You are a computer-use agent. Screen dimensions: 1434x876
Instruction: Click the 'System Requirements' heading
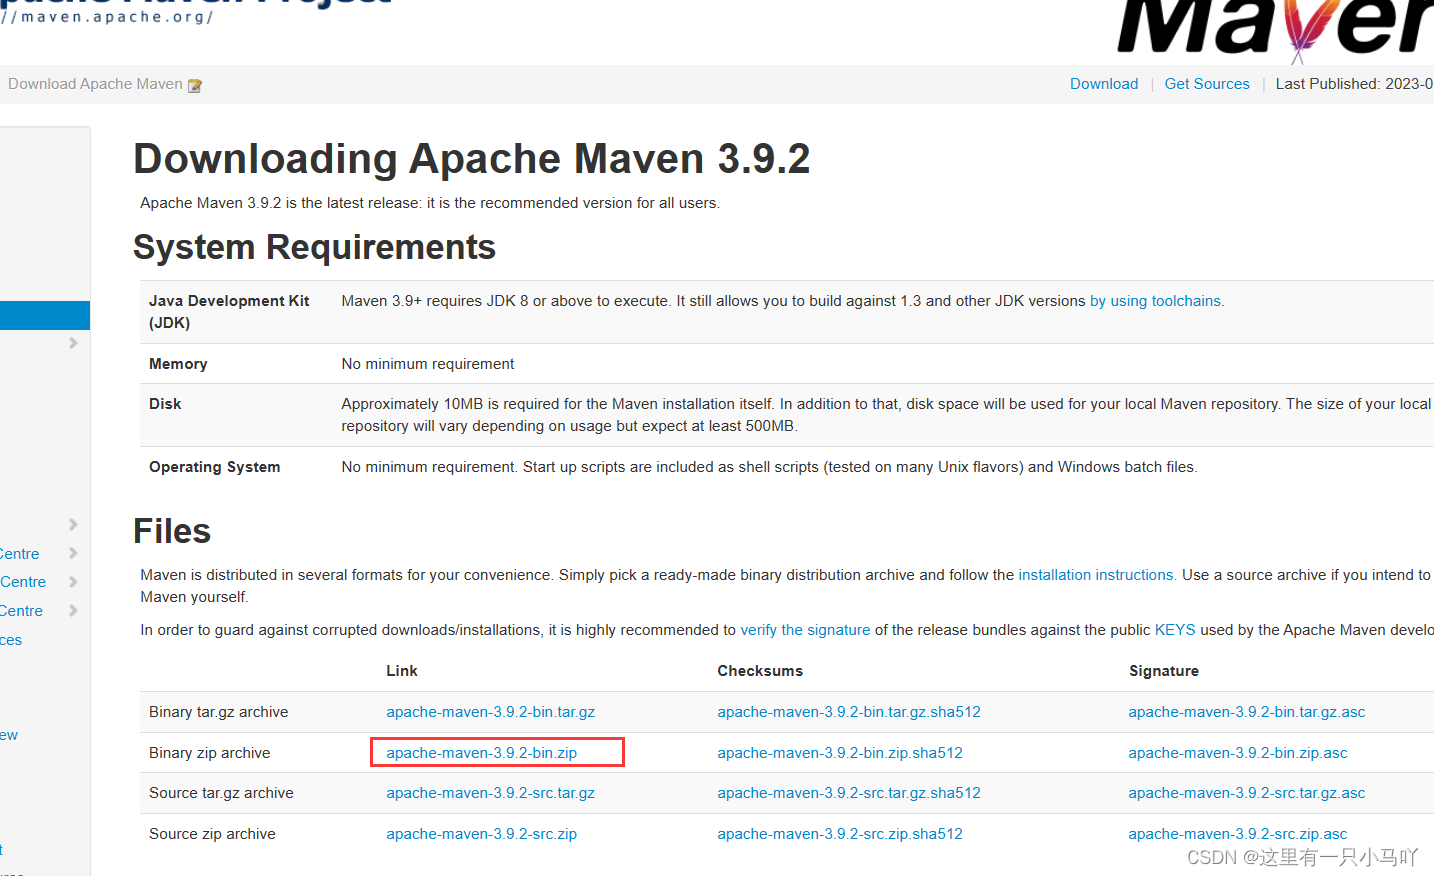click(315, 247)
